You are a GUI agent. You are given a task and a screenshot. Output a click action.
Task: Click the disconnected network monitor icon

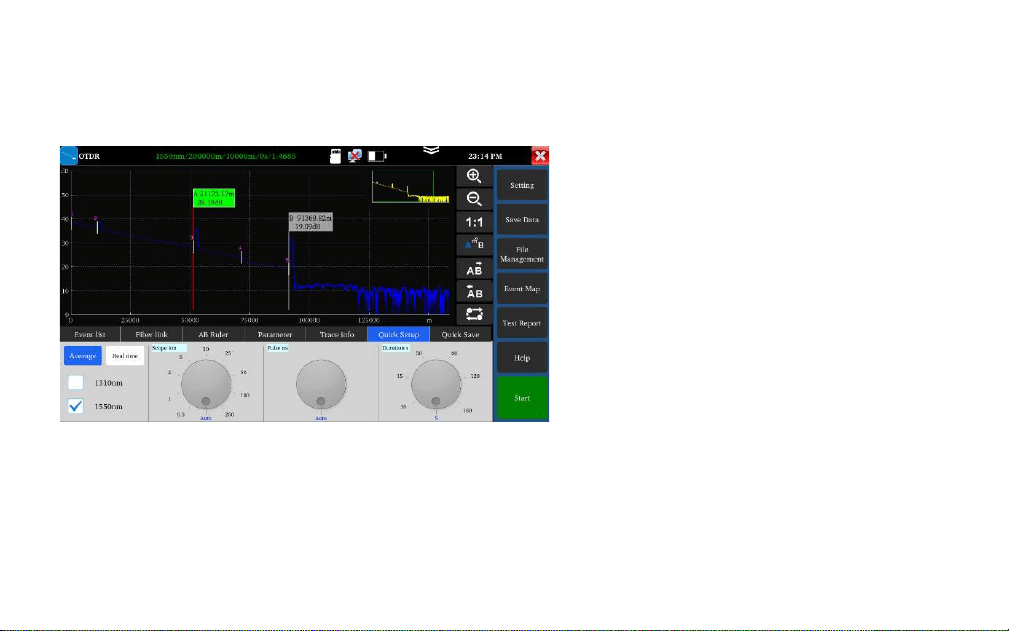tap(355, 156)
